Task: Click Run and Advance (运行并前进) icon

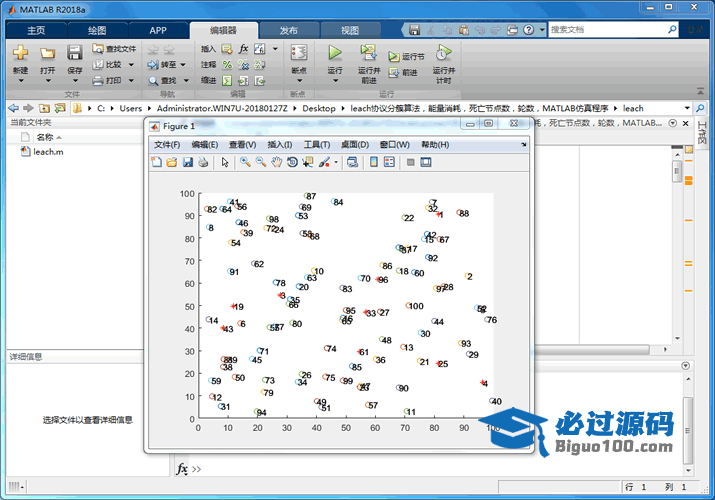Action: pos(368,52)
